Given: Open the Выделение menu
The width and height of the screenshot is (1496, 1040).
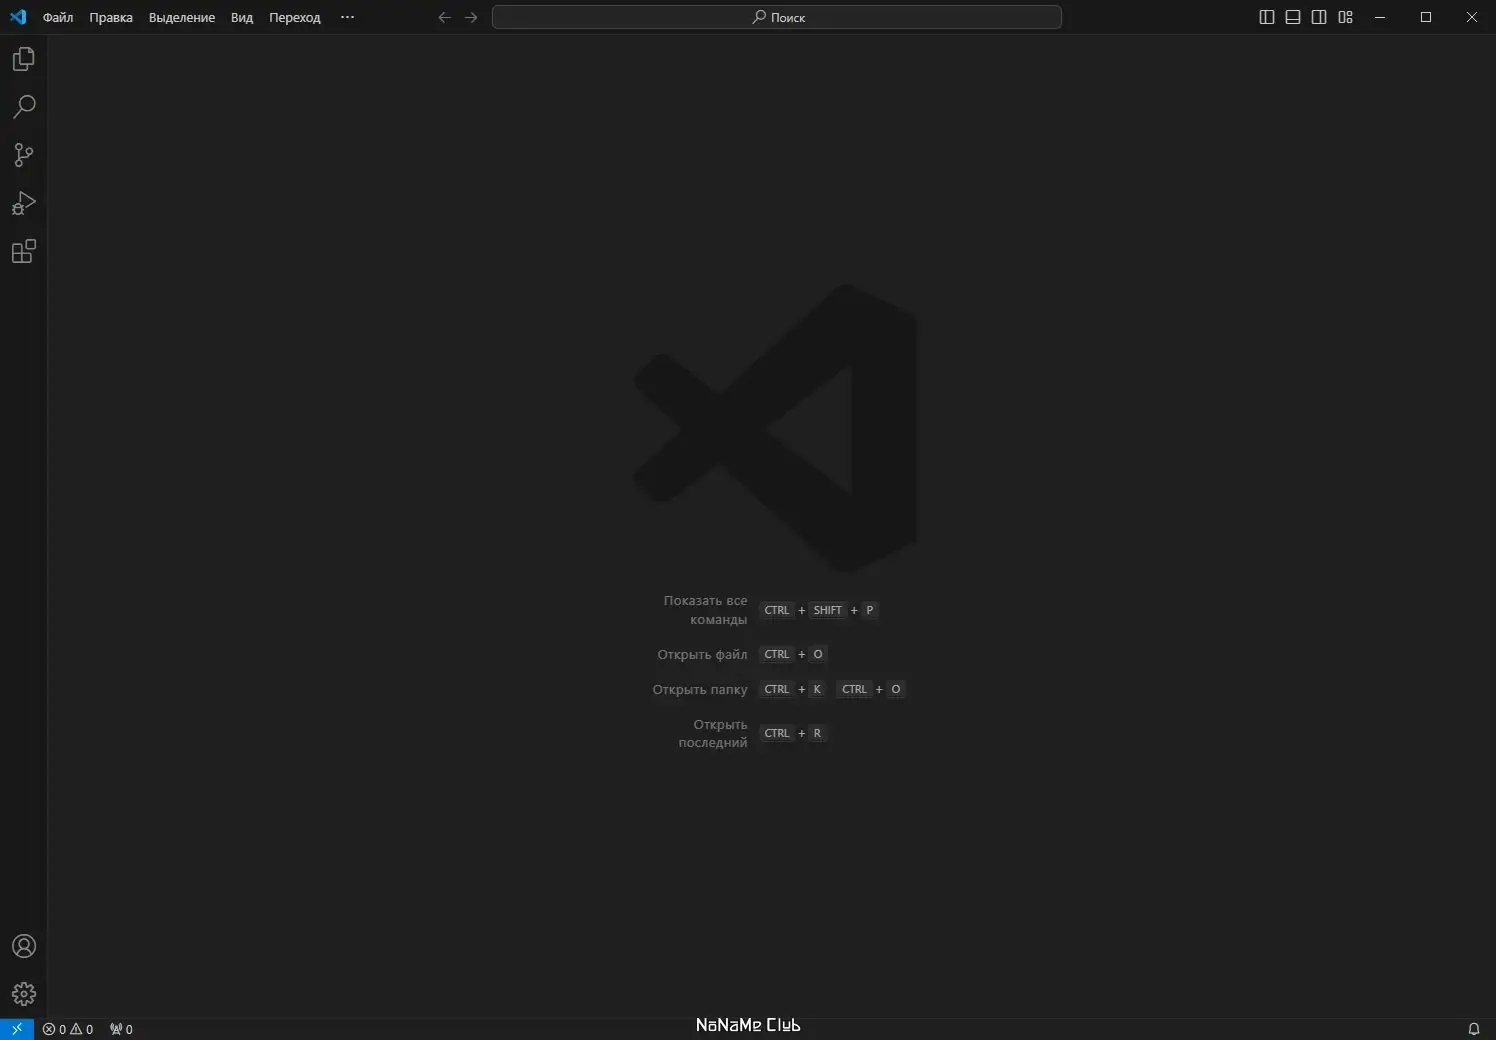Looking at the screenshot, I should (182, 17).
